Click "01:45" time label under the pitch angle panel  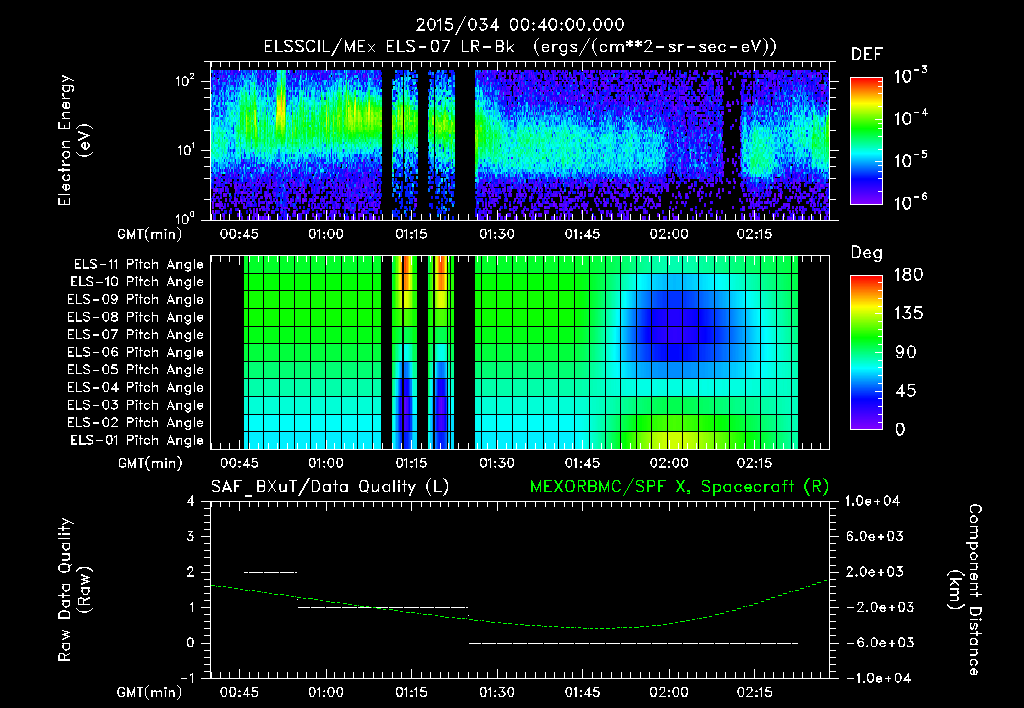[582, 463]
